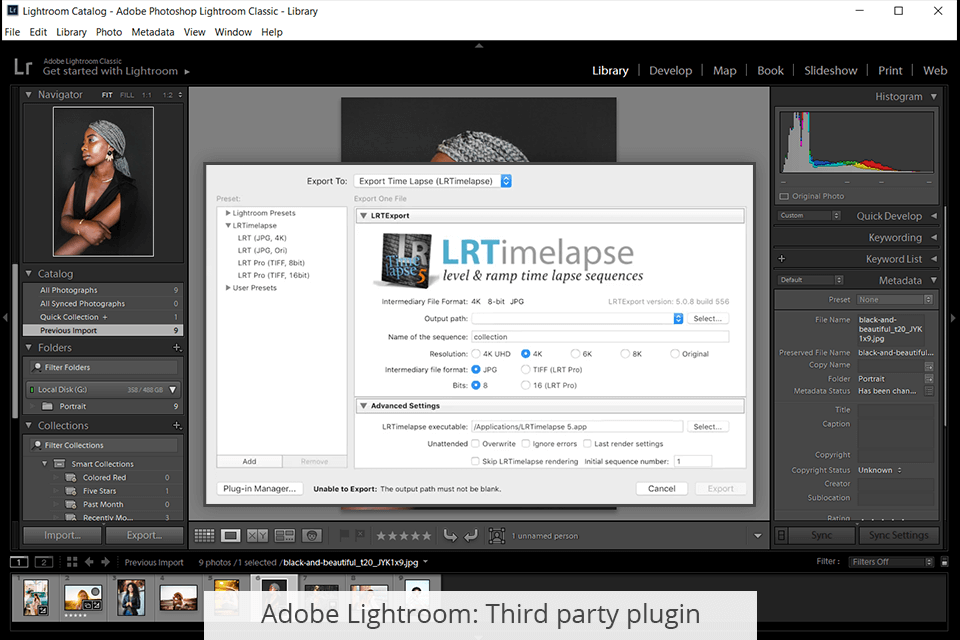960x640 pixels.
Task: Click the Import button
Action: (62, 535)
